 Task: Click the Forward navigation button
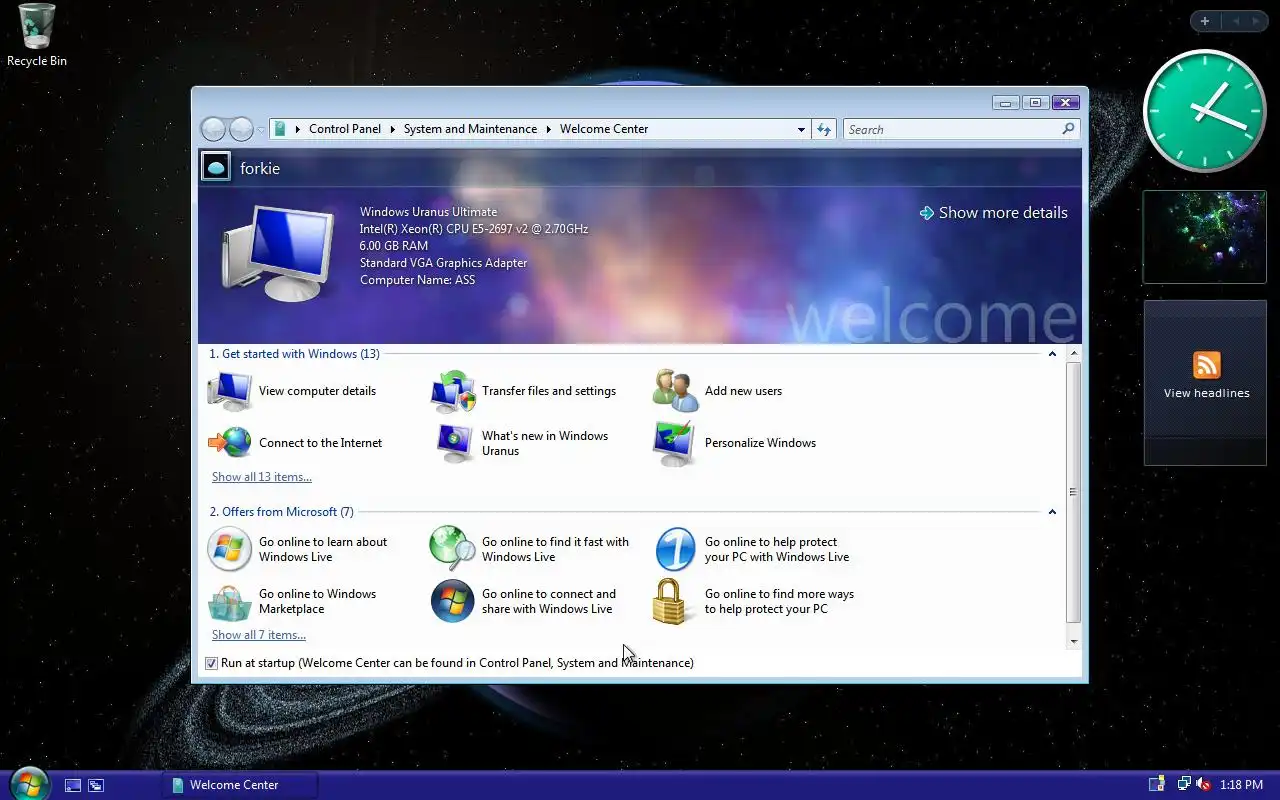(x=241, y=129)
